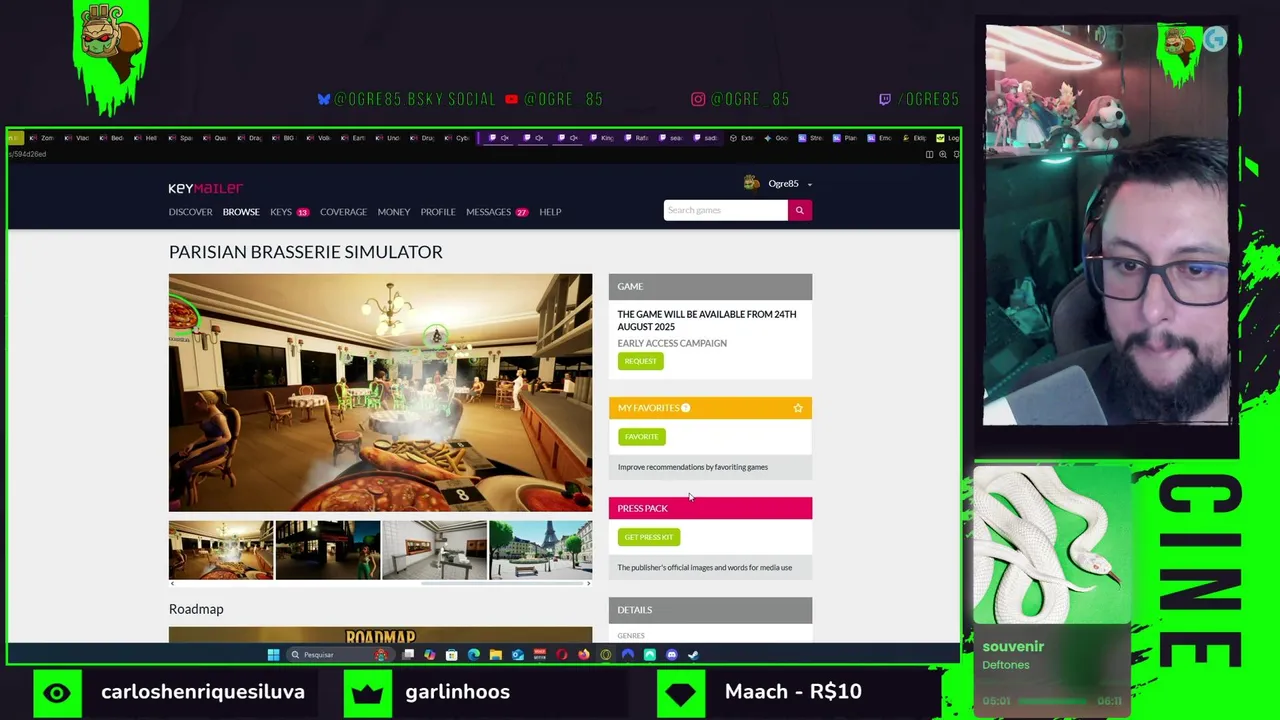This screenshot has height=720, width=1280.
Task: Select the kitchen counter thumbnail
Action: point(434,550)
